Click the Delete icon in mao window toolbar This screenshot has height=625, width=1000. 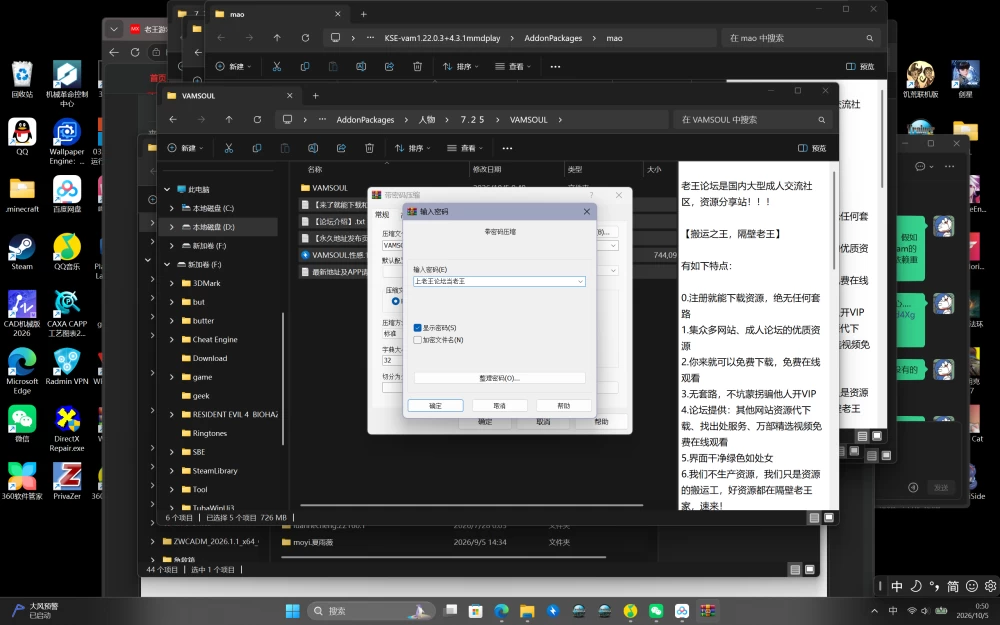click(417, 66)
